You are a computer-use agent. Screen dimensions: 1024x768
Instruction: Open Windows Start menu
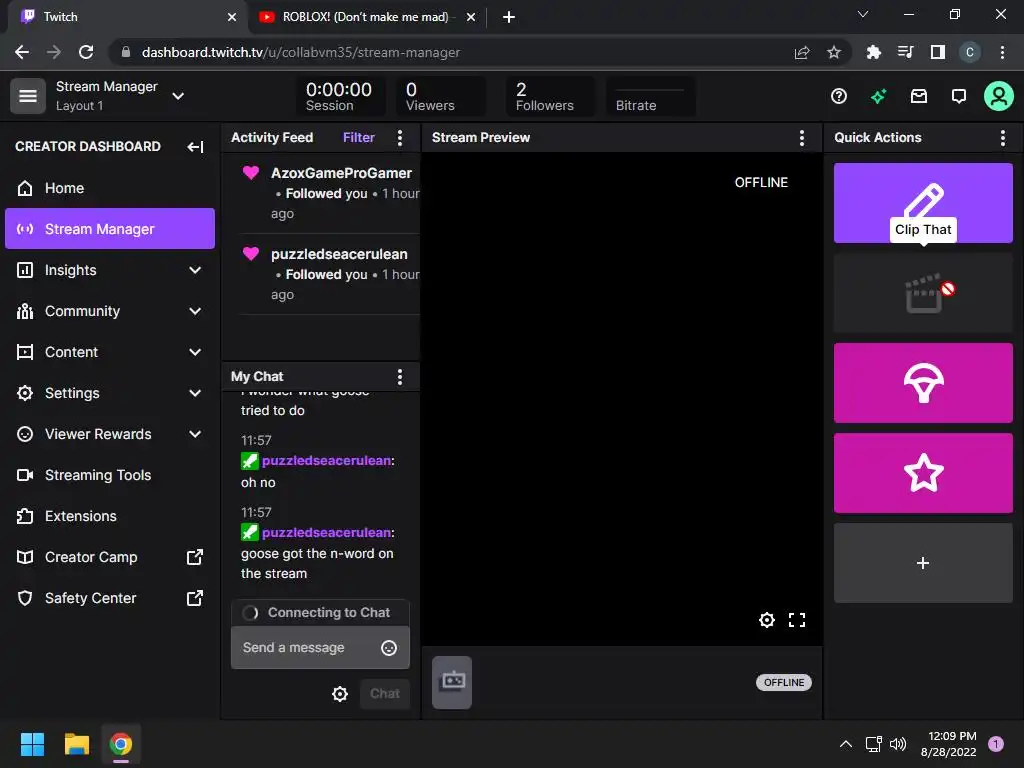click(x=32, y=744)
